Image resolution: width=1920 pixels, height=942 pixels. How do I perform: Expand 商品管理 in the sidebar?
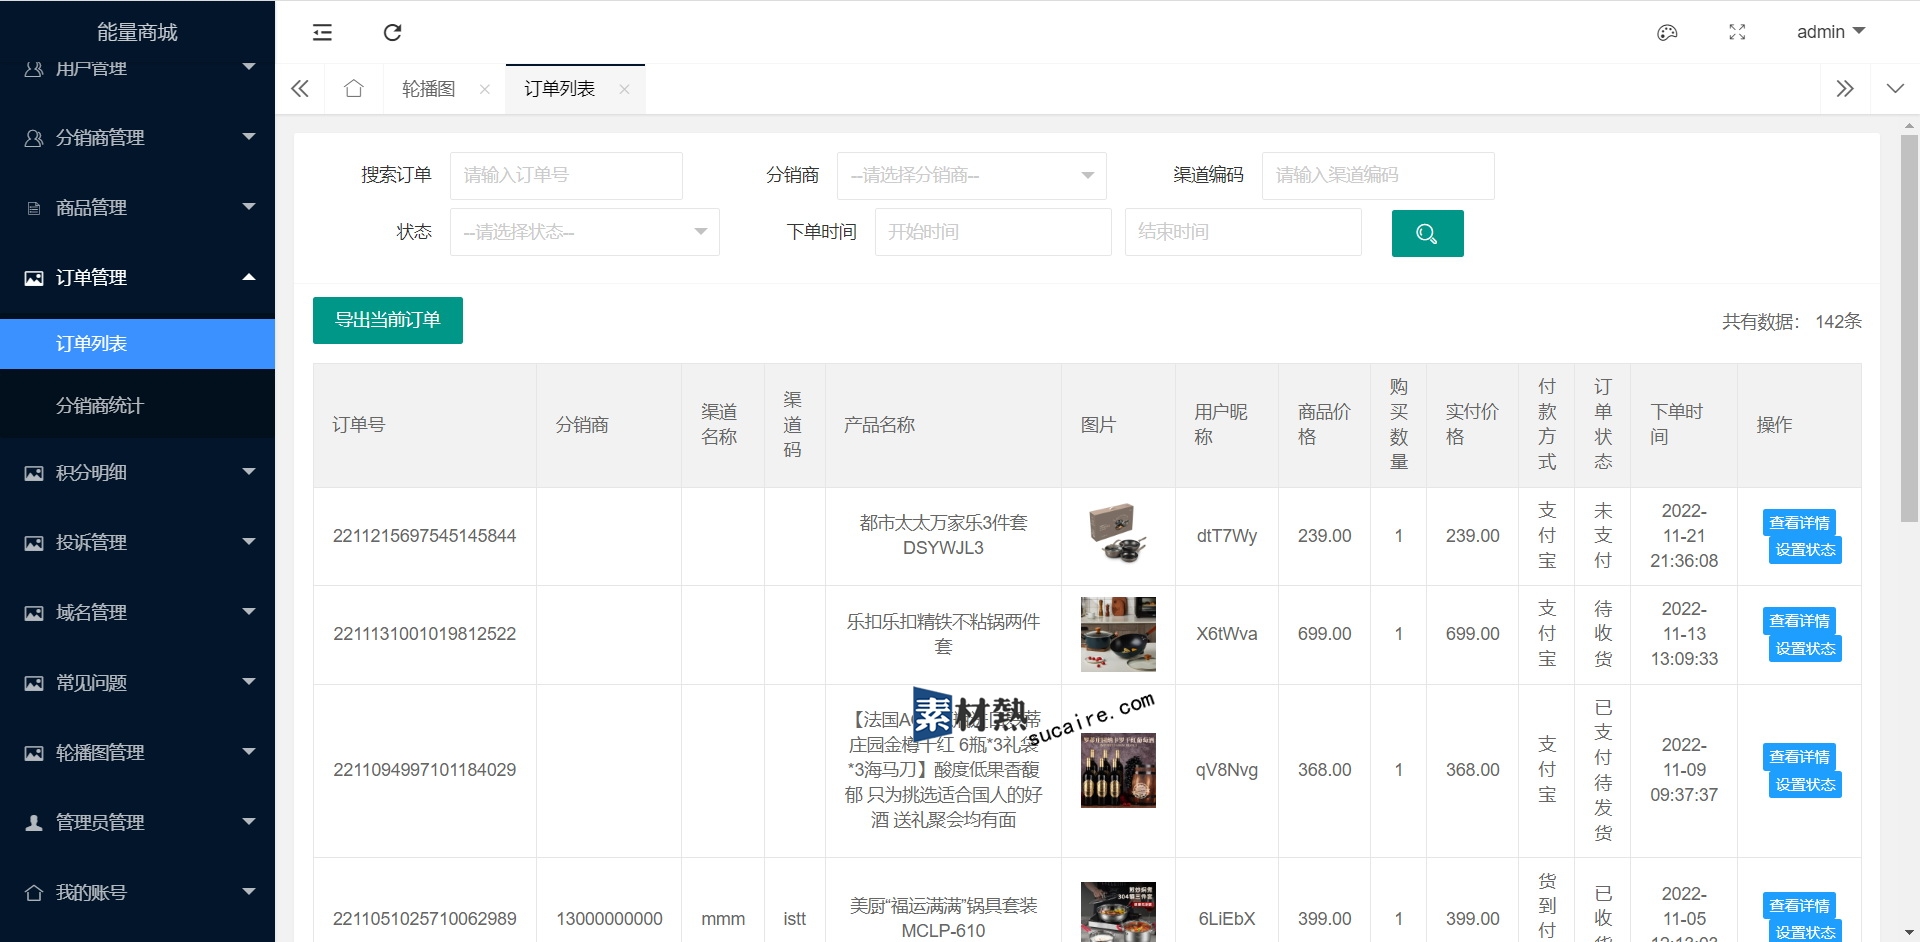coord(138,208)
